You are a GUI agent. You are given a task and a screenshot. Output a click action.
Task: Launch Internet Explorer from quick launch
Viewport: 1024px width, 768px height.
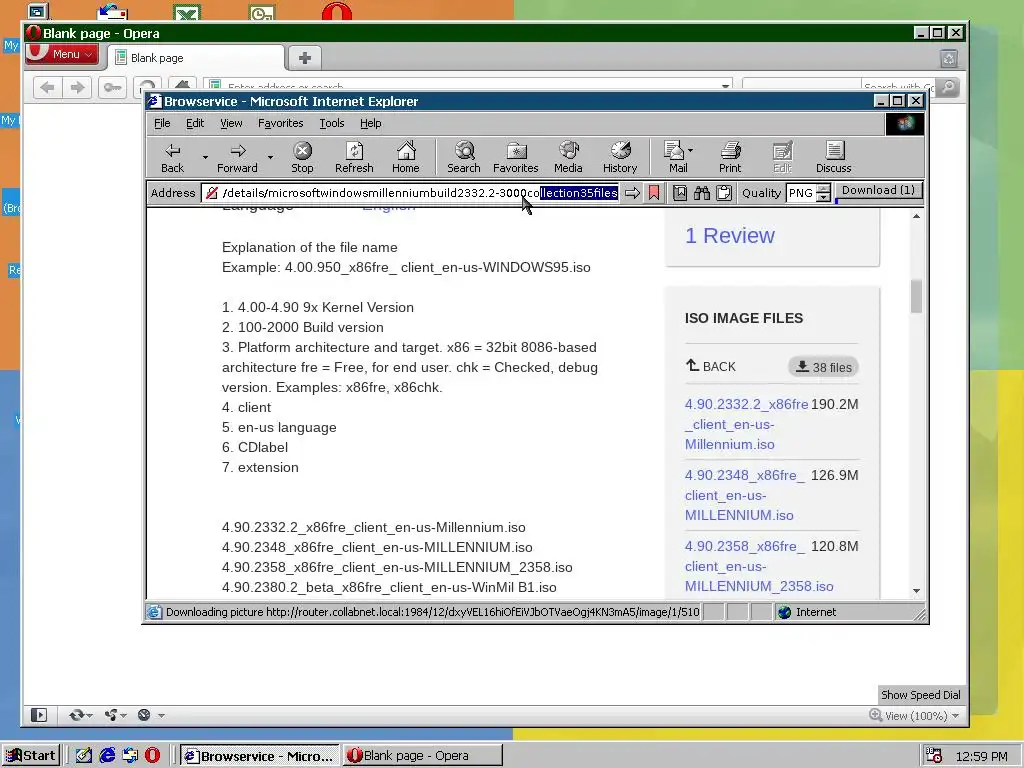click(106, 756)
